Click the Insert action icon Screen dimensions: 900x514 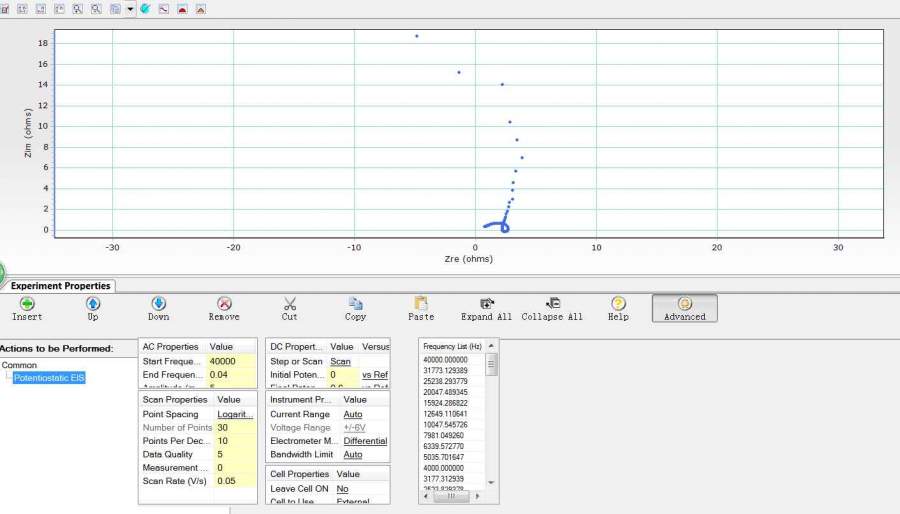(x=27, y=304)
